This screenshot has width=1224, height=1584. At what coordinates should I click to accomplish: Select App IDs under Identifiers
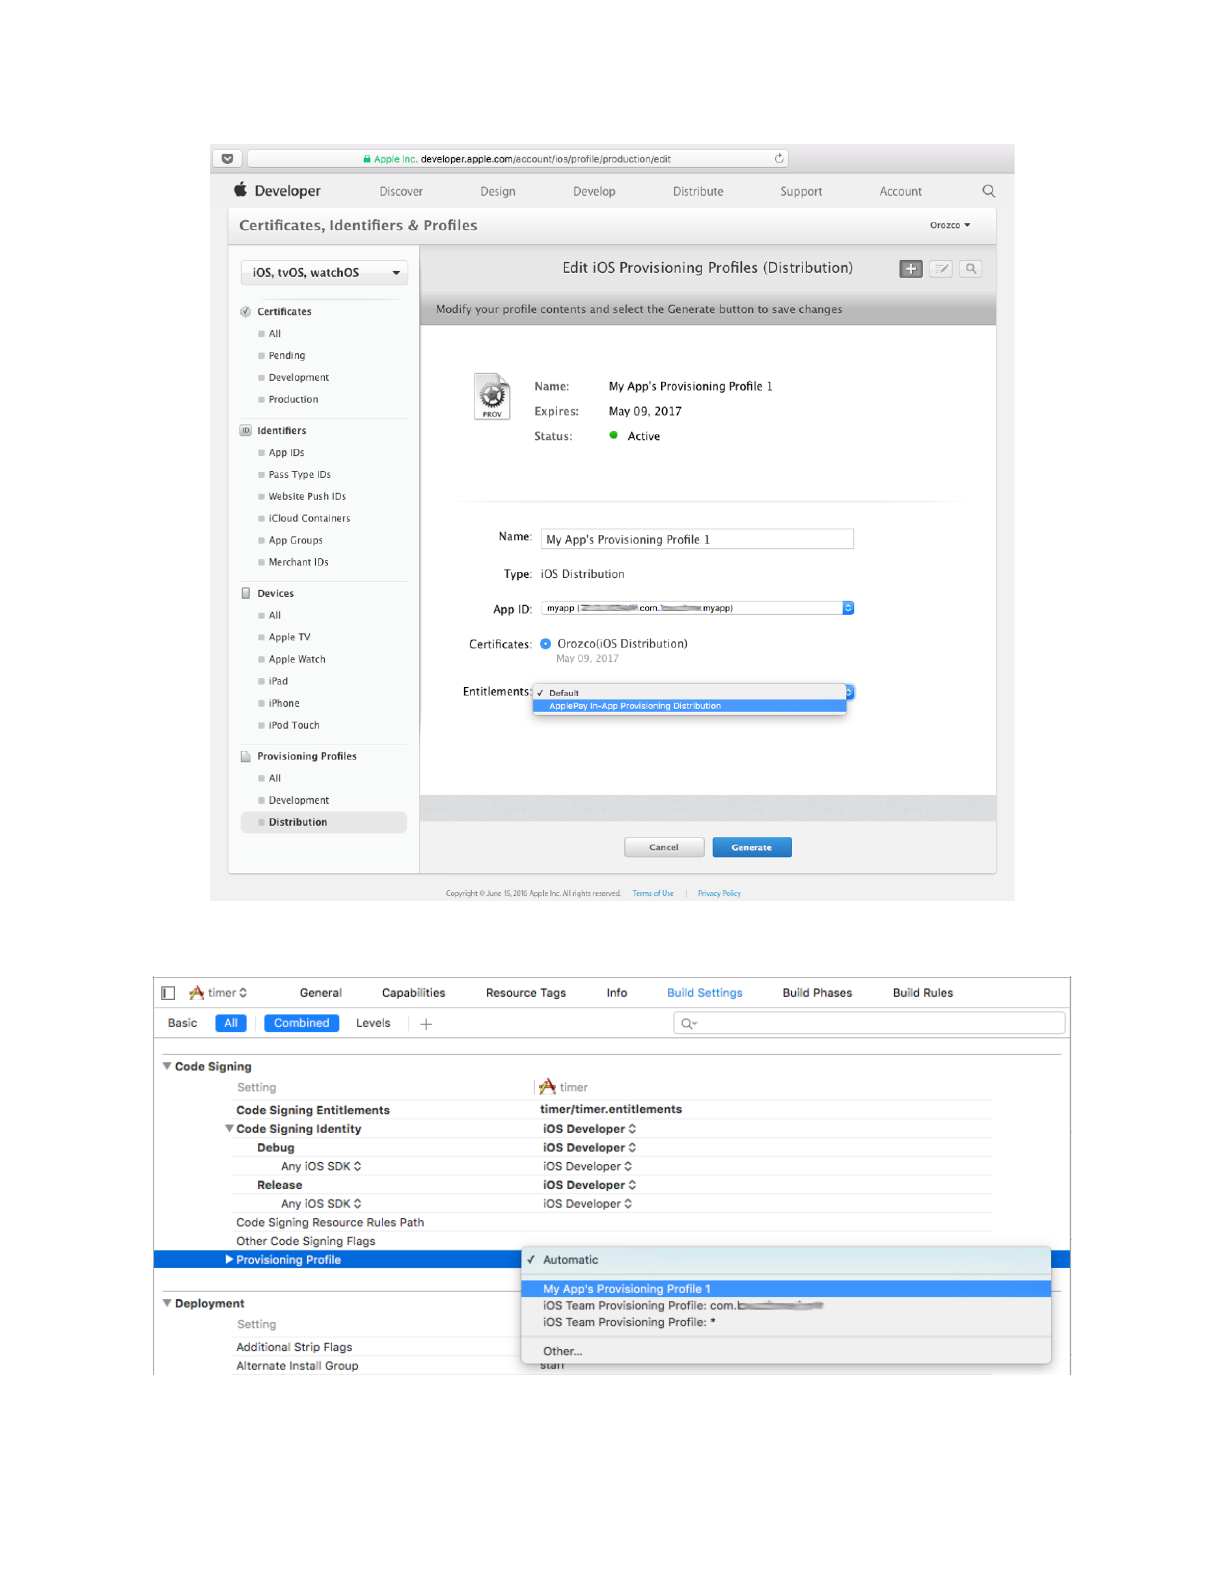(x=286, y=453)
